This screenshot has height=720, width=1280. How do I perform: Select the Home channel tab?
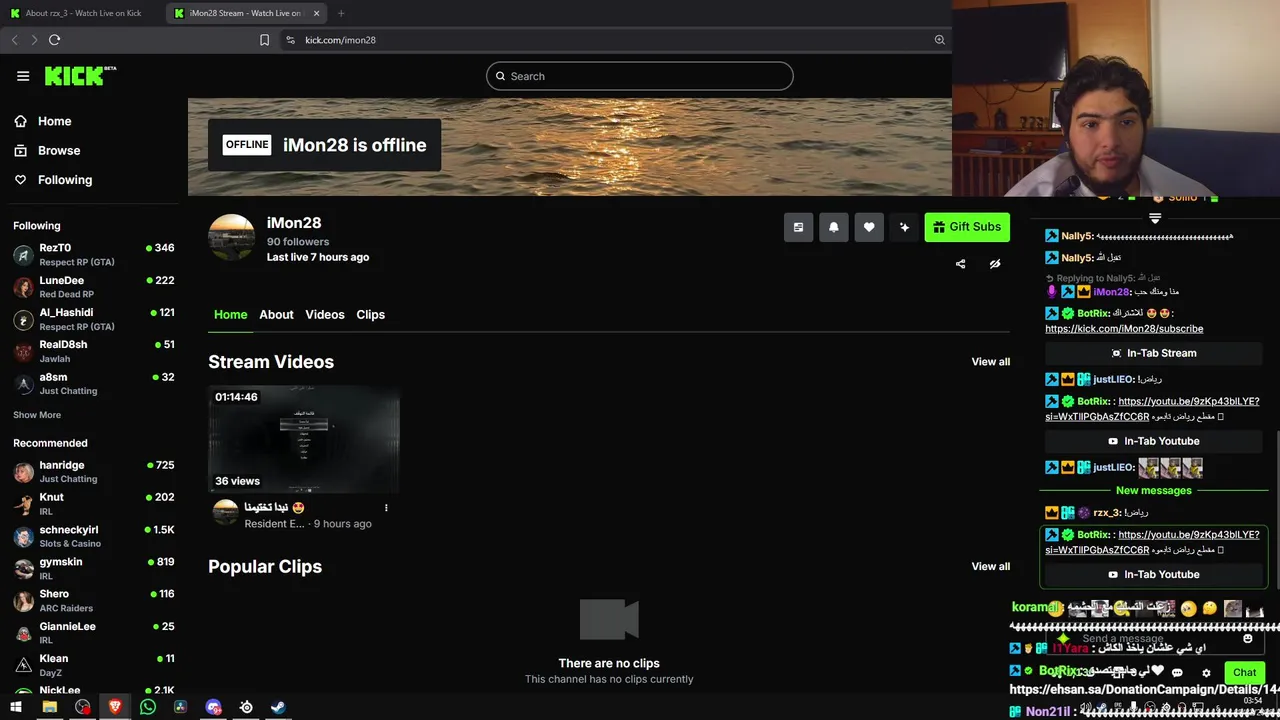230,314
